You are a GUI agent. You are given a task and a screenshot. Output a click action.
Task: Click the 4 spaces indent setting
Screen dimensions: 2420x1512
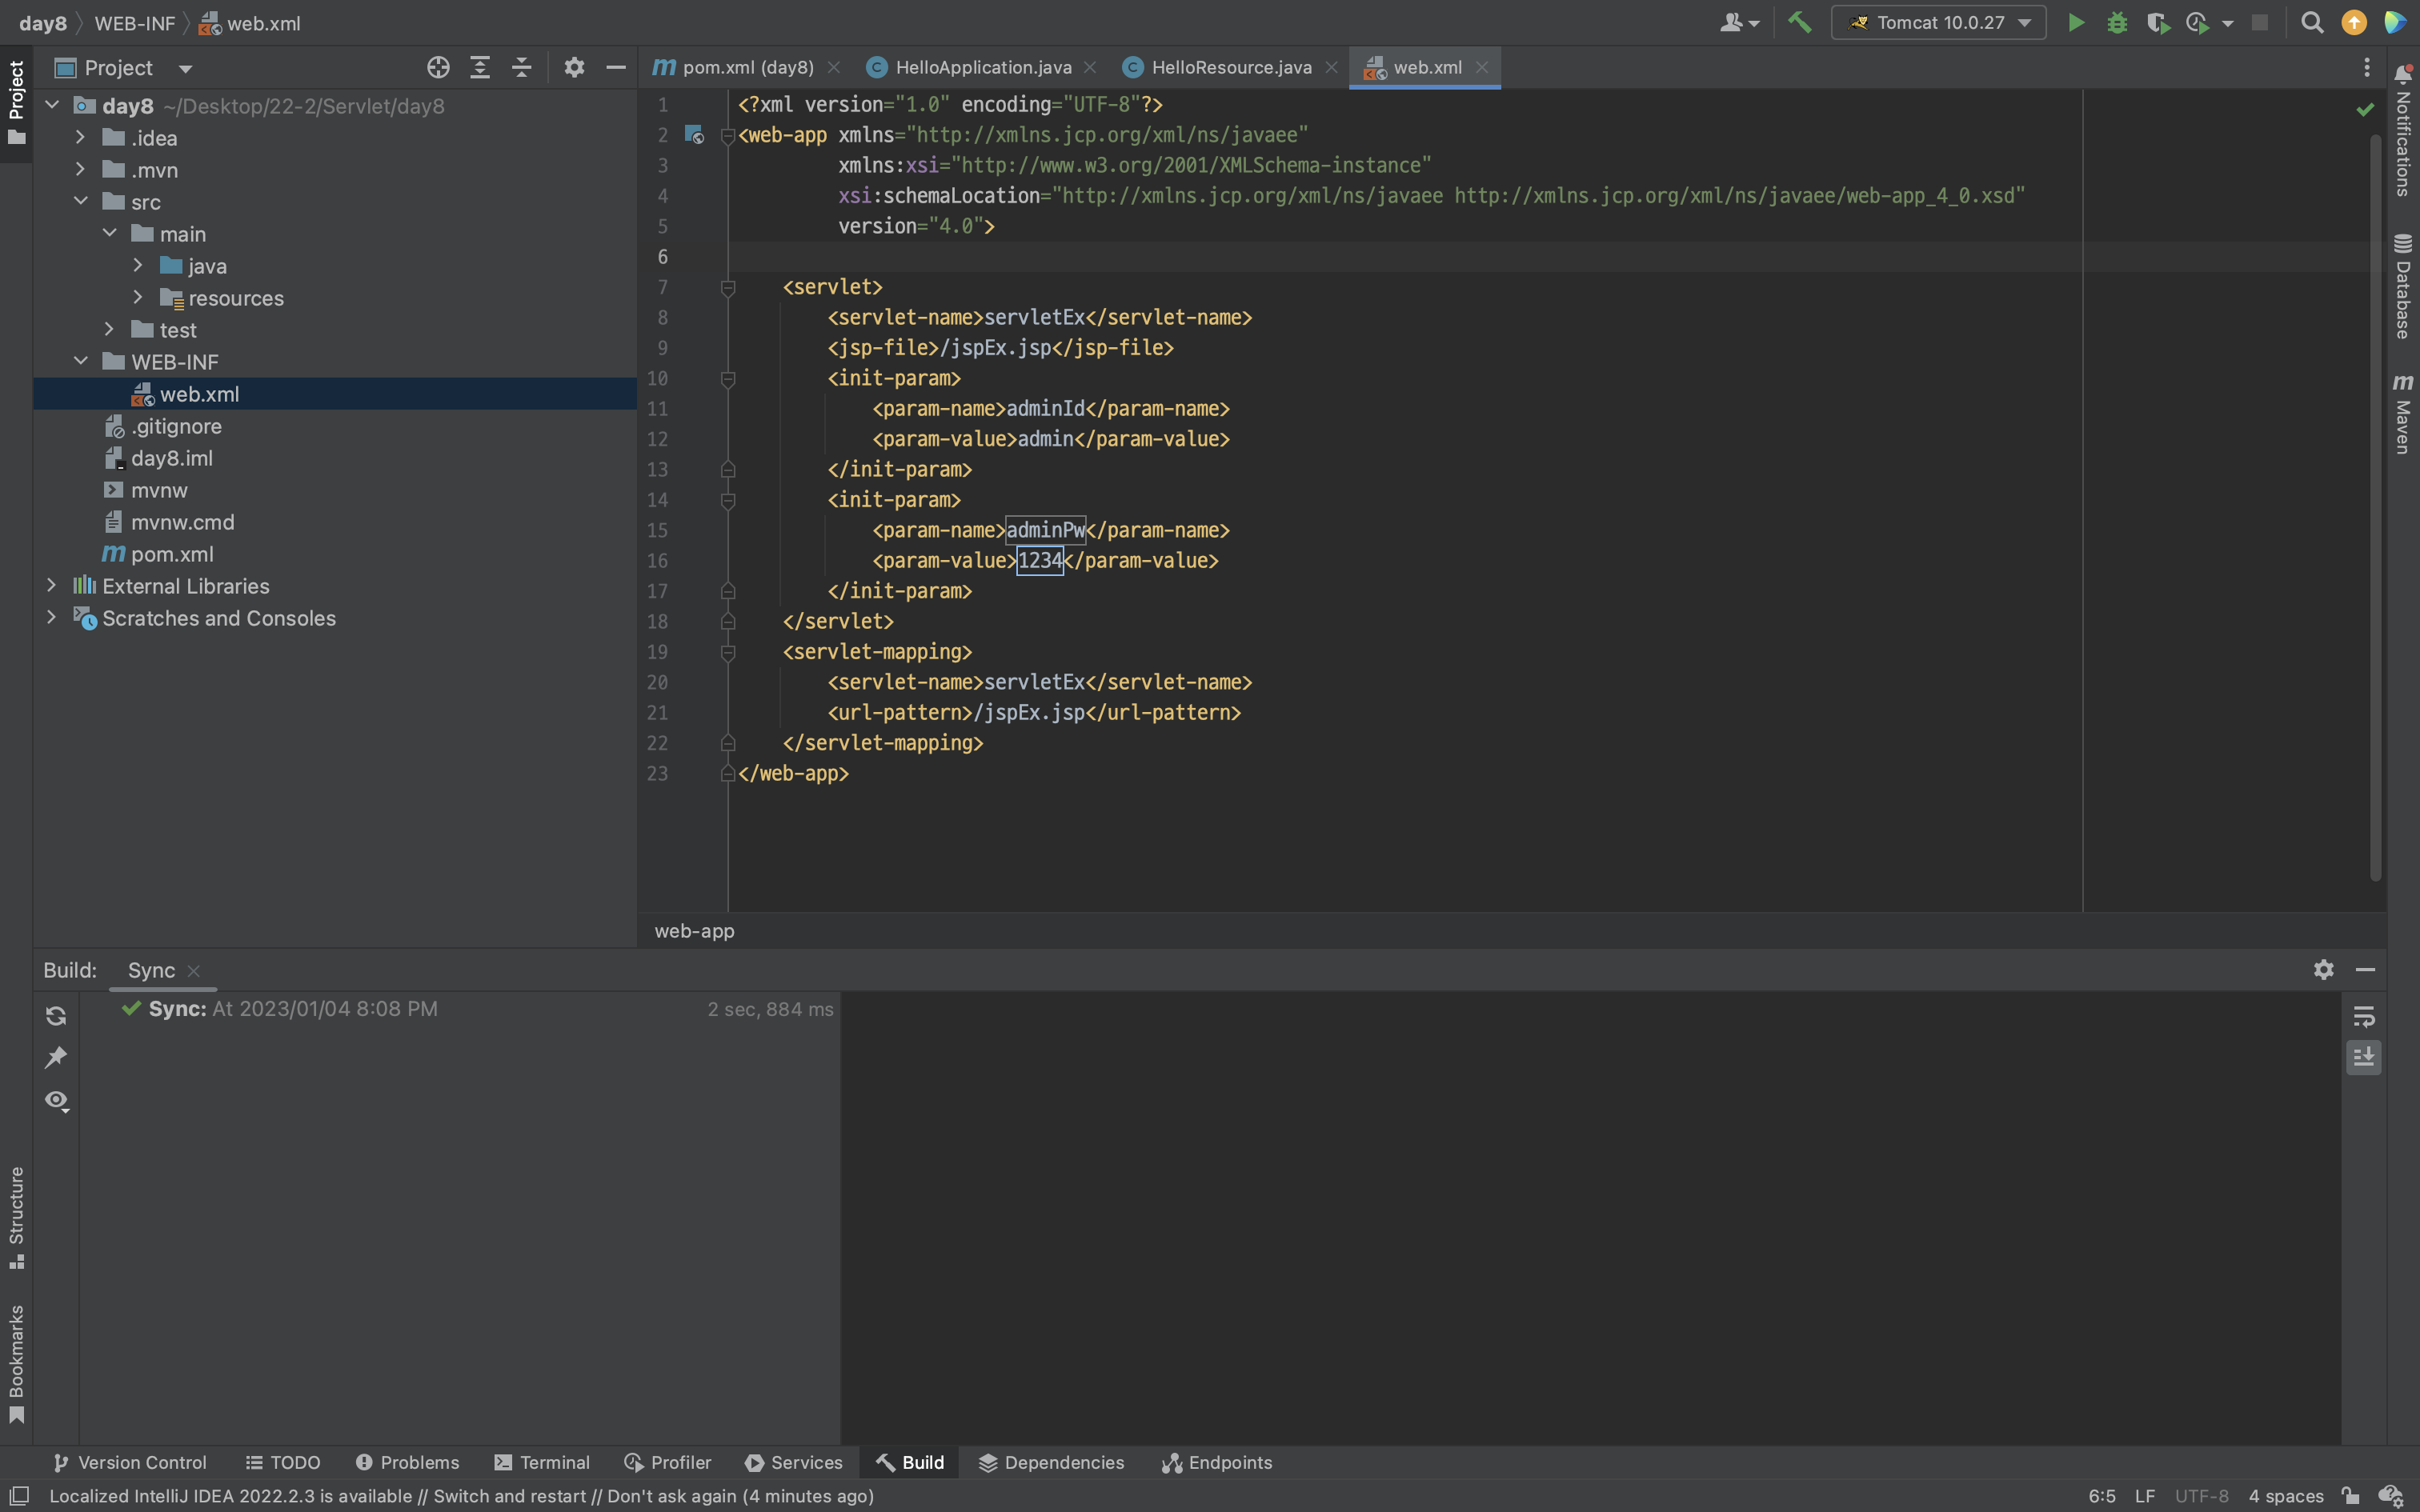(x=2285, y=1496)
